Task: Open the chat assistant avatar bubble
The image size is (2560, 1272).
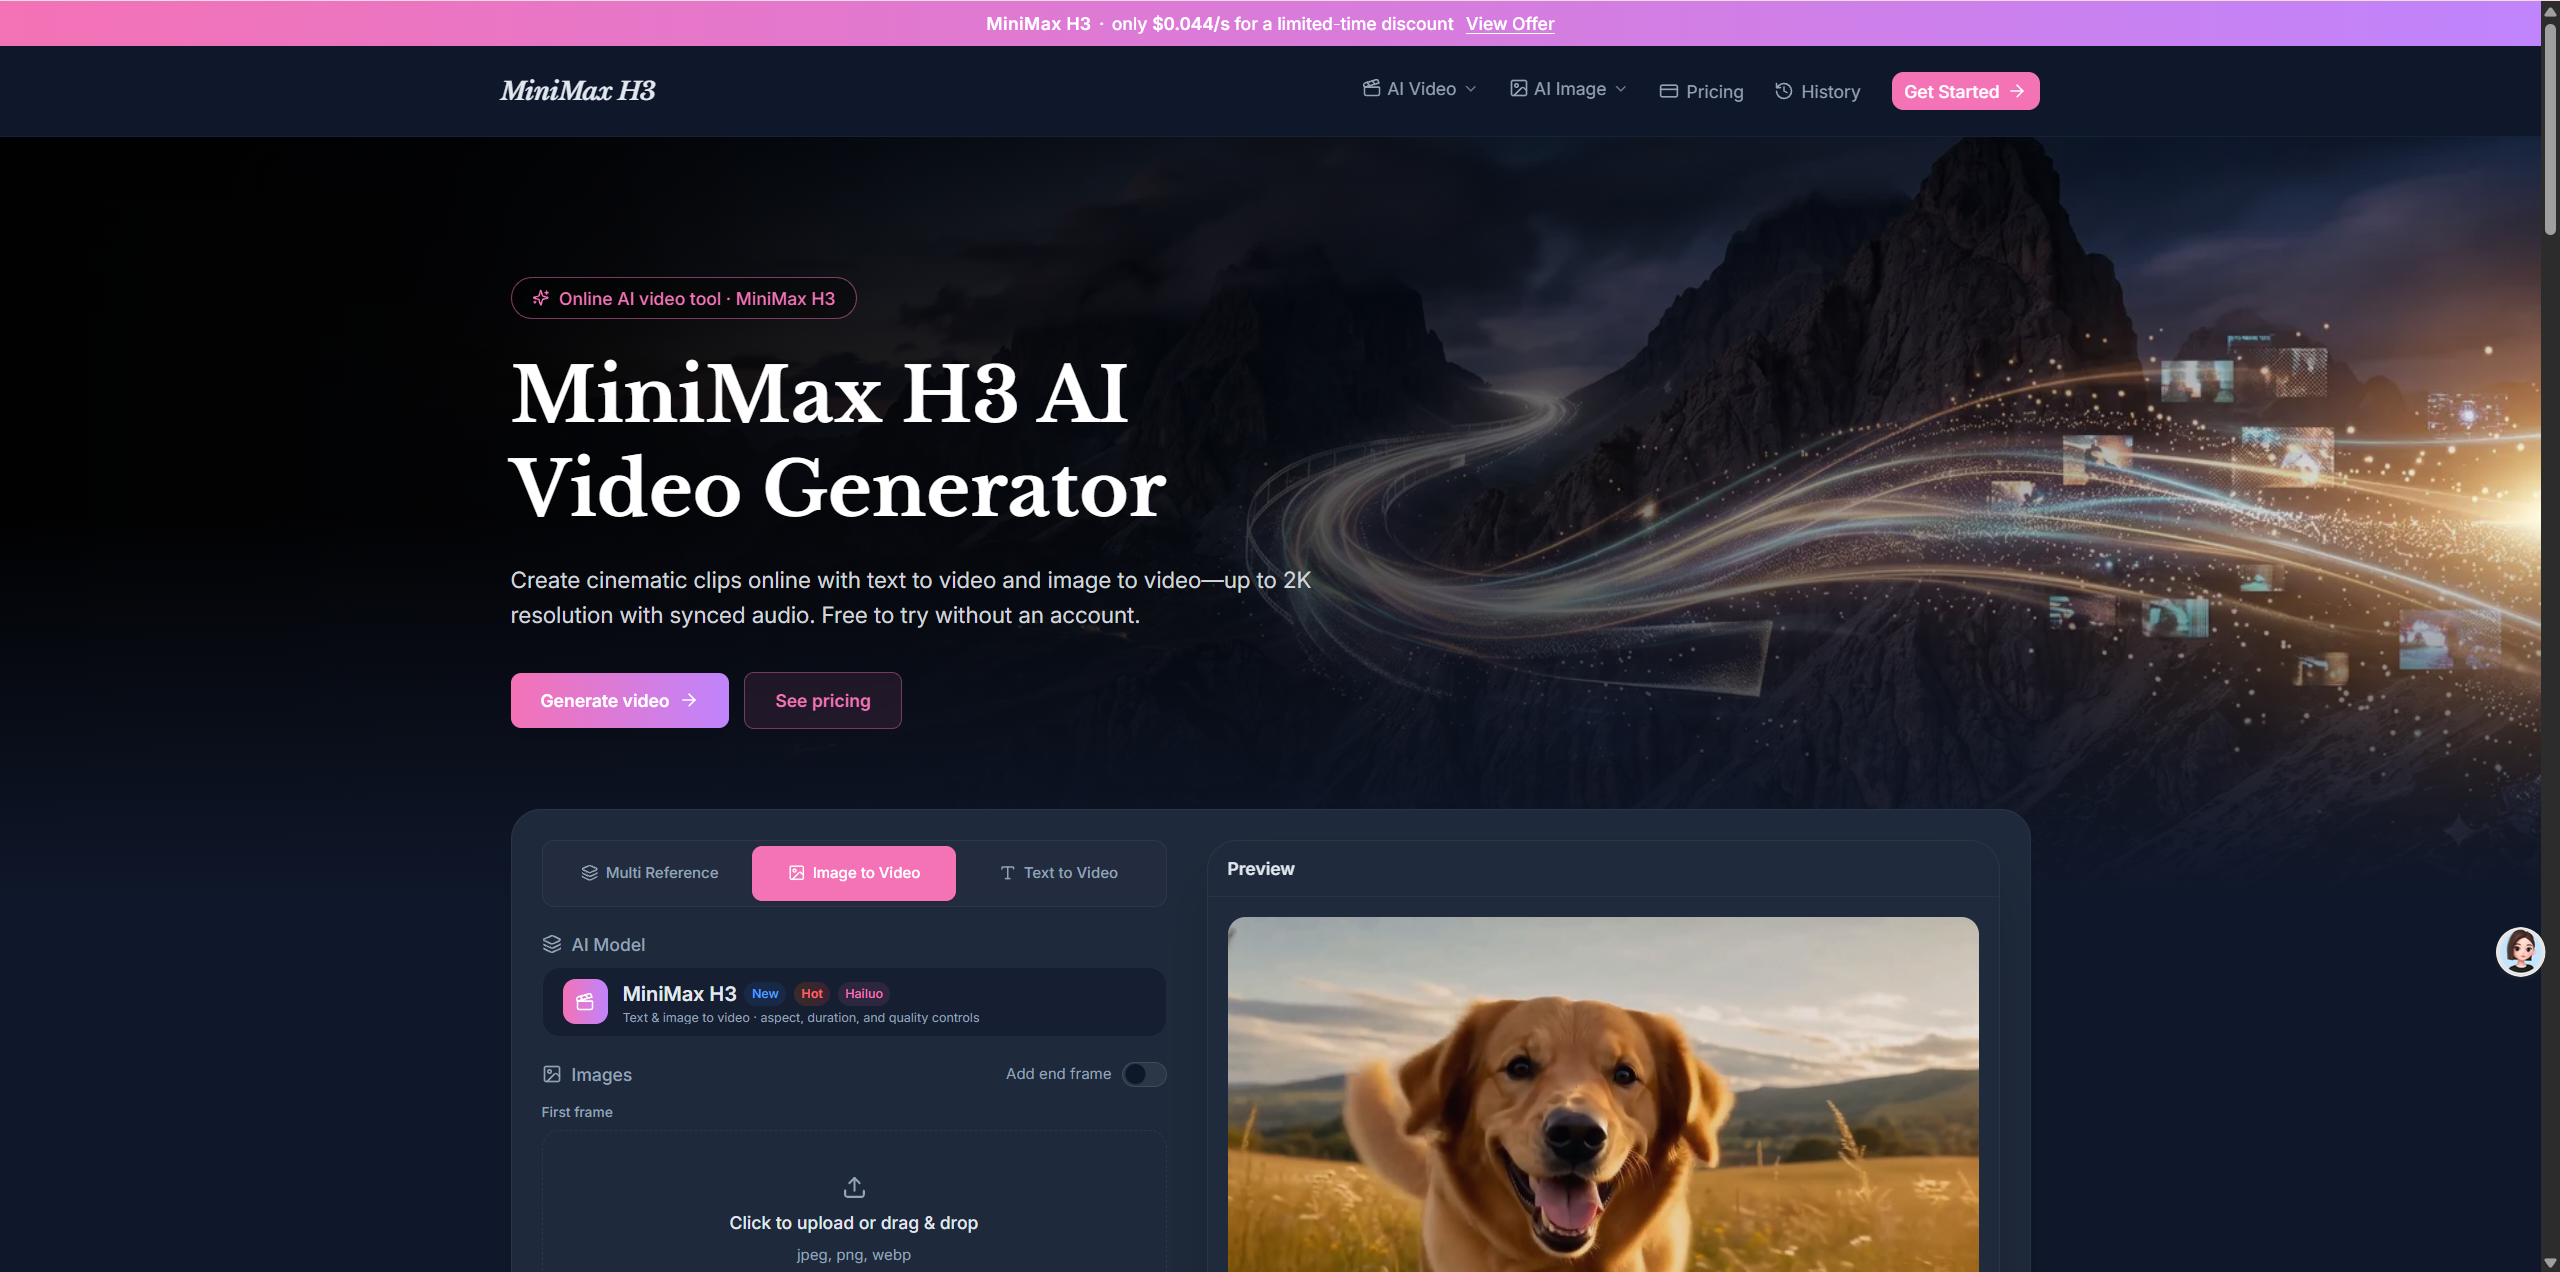Action: (2519, 951)
